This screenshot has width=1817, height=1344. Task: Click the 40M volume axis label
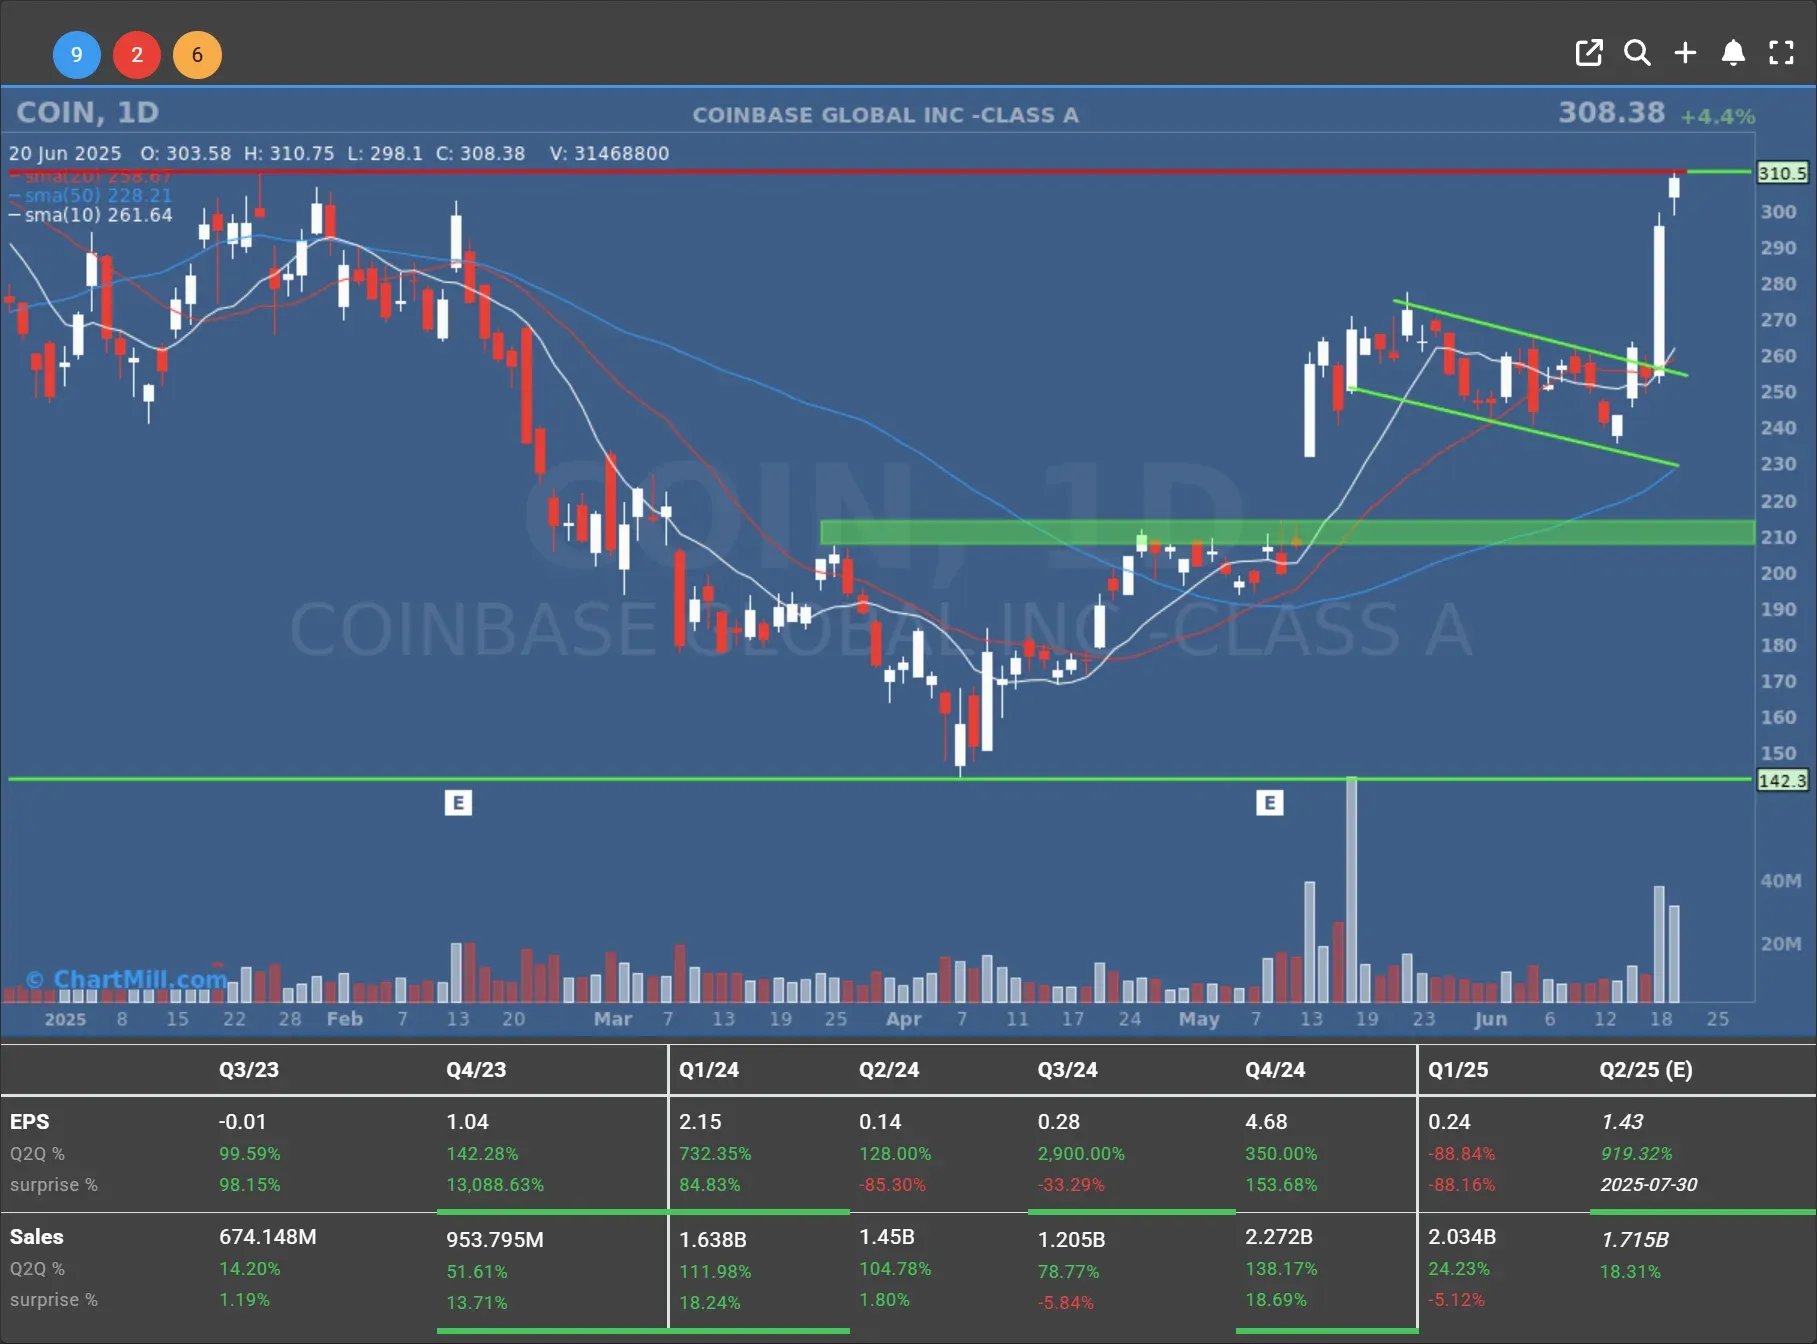(1781, 881)
